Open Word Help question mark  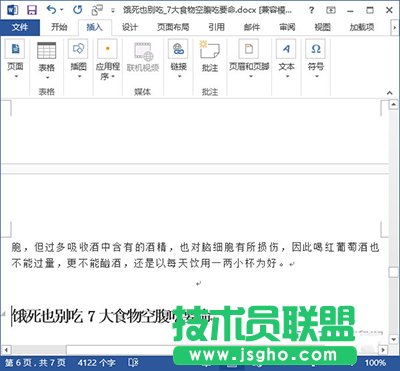tap(311, 10)
